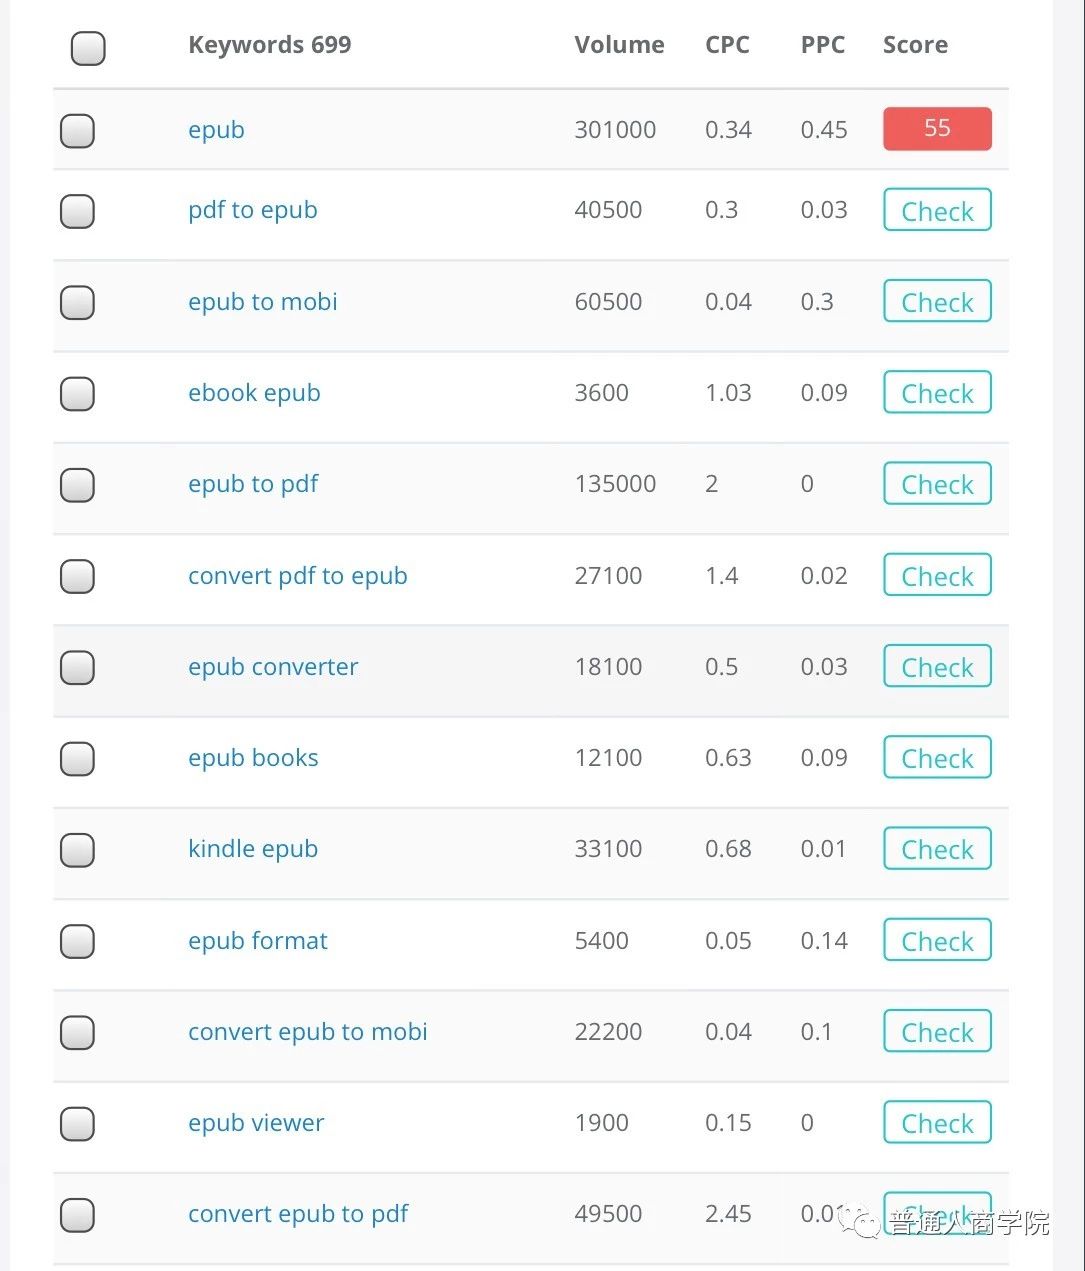Mark the kindle epub row checkbox

tap(78, 850)
